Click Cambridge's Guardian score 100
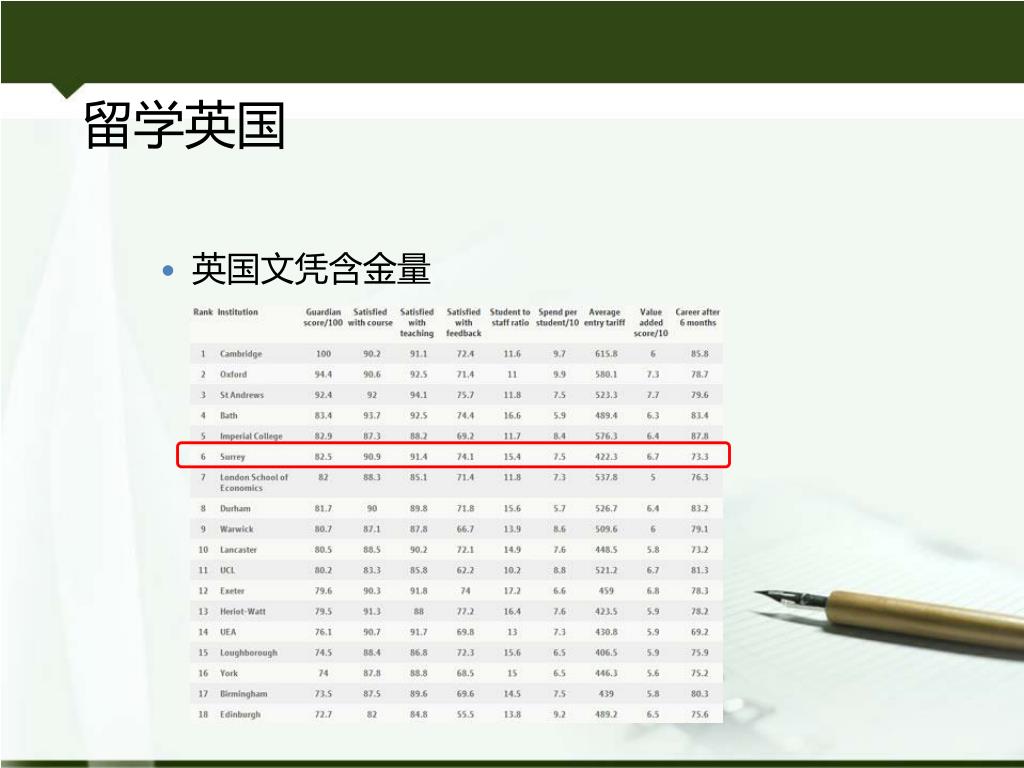 [323, 354]
